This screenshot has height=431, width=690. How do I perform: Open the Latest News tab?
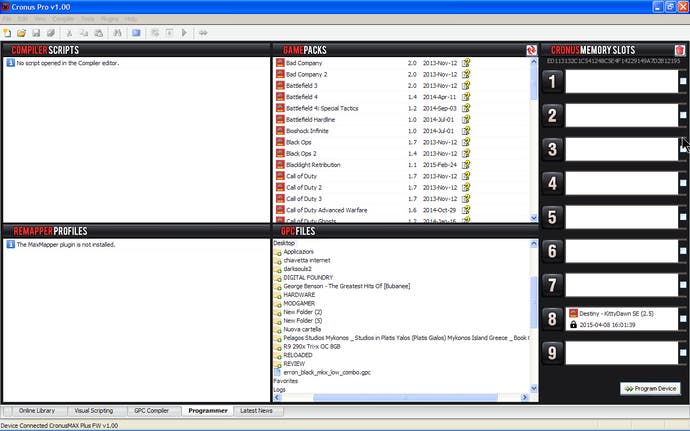point(256,411)
